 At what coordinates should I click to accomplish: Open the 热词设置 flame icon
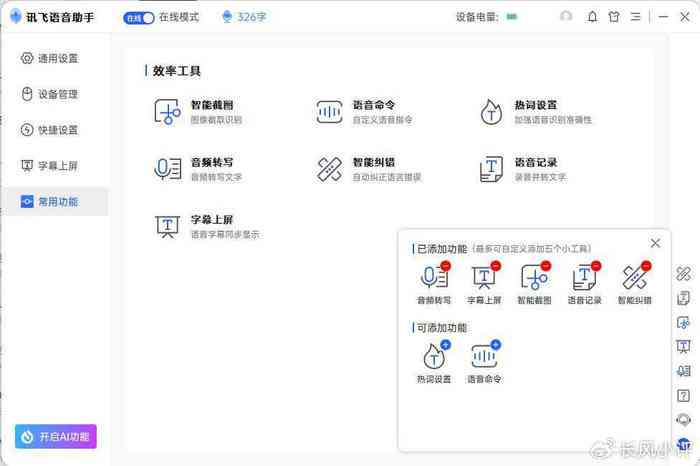[x=491, y=112]
